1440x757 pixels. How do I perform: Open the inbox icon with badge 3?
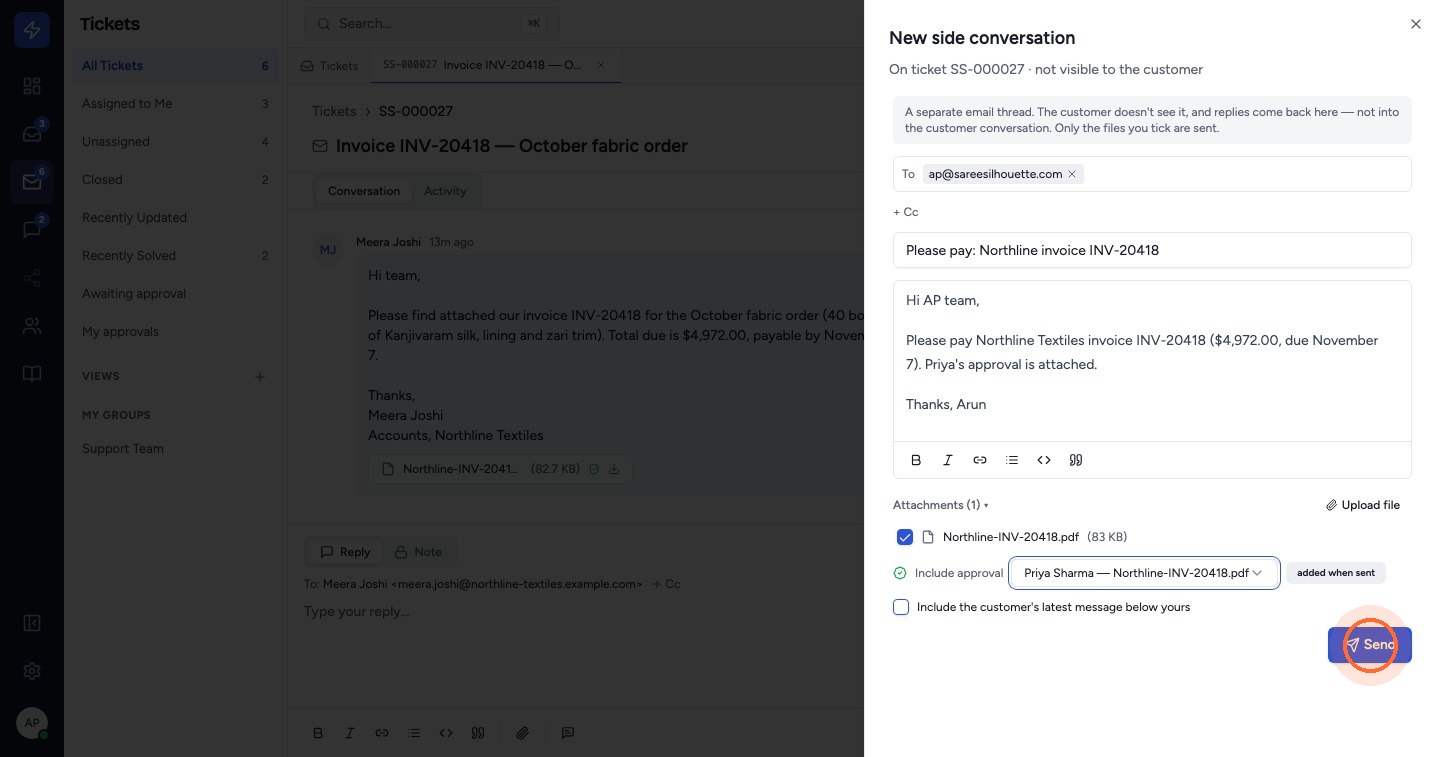click(x=32, y=134)
